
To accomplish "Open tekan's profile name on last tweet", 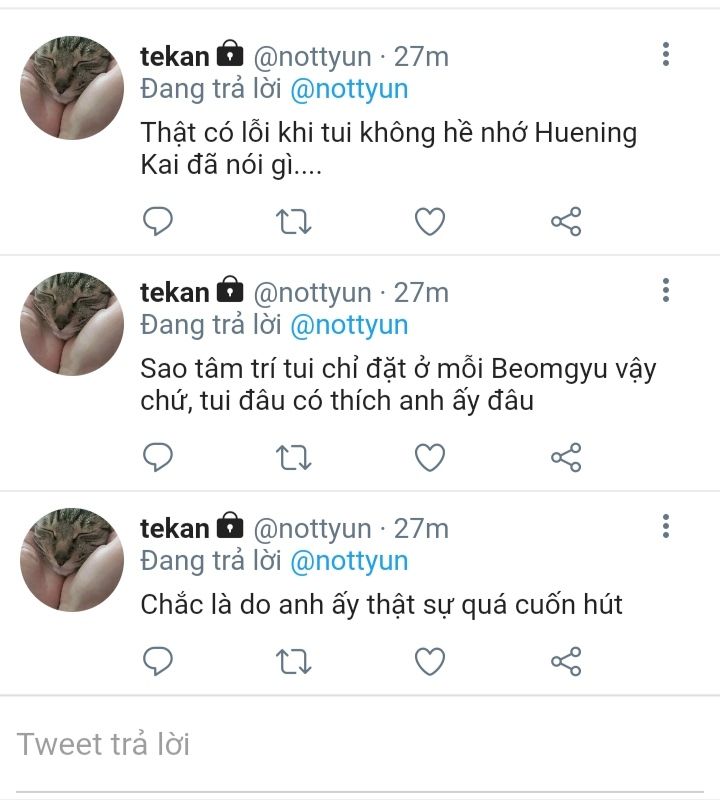I will click(x=175, y=528).
